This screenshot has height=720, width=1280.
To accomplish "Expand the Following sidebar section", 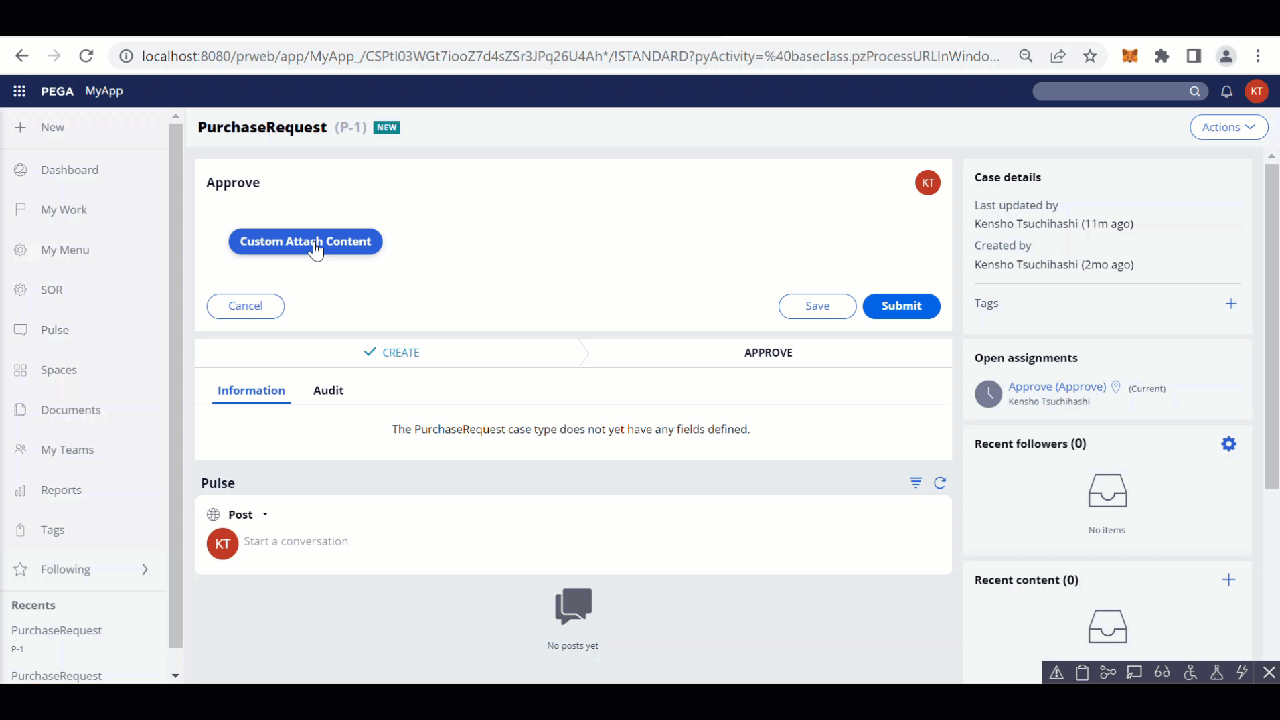I will (145, 569).
